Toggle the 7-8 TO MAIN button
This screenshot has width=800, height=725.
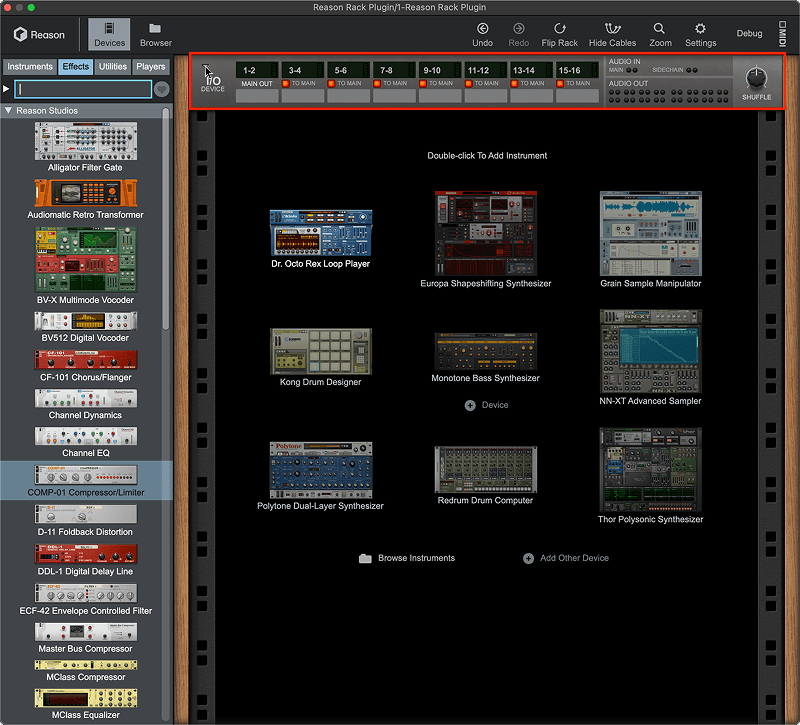(377, 83)
